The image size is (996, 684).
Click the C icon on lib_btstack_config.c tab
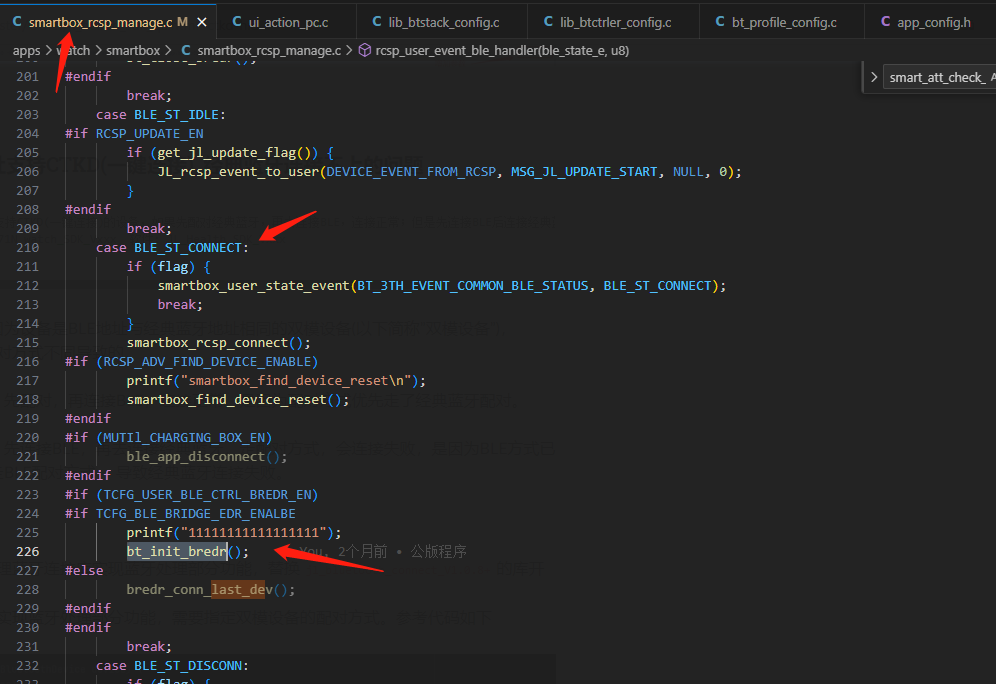click(x=377, y=22)
